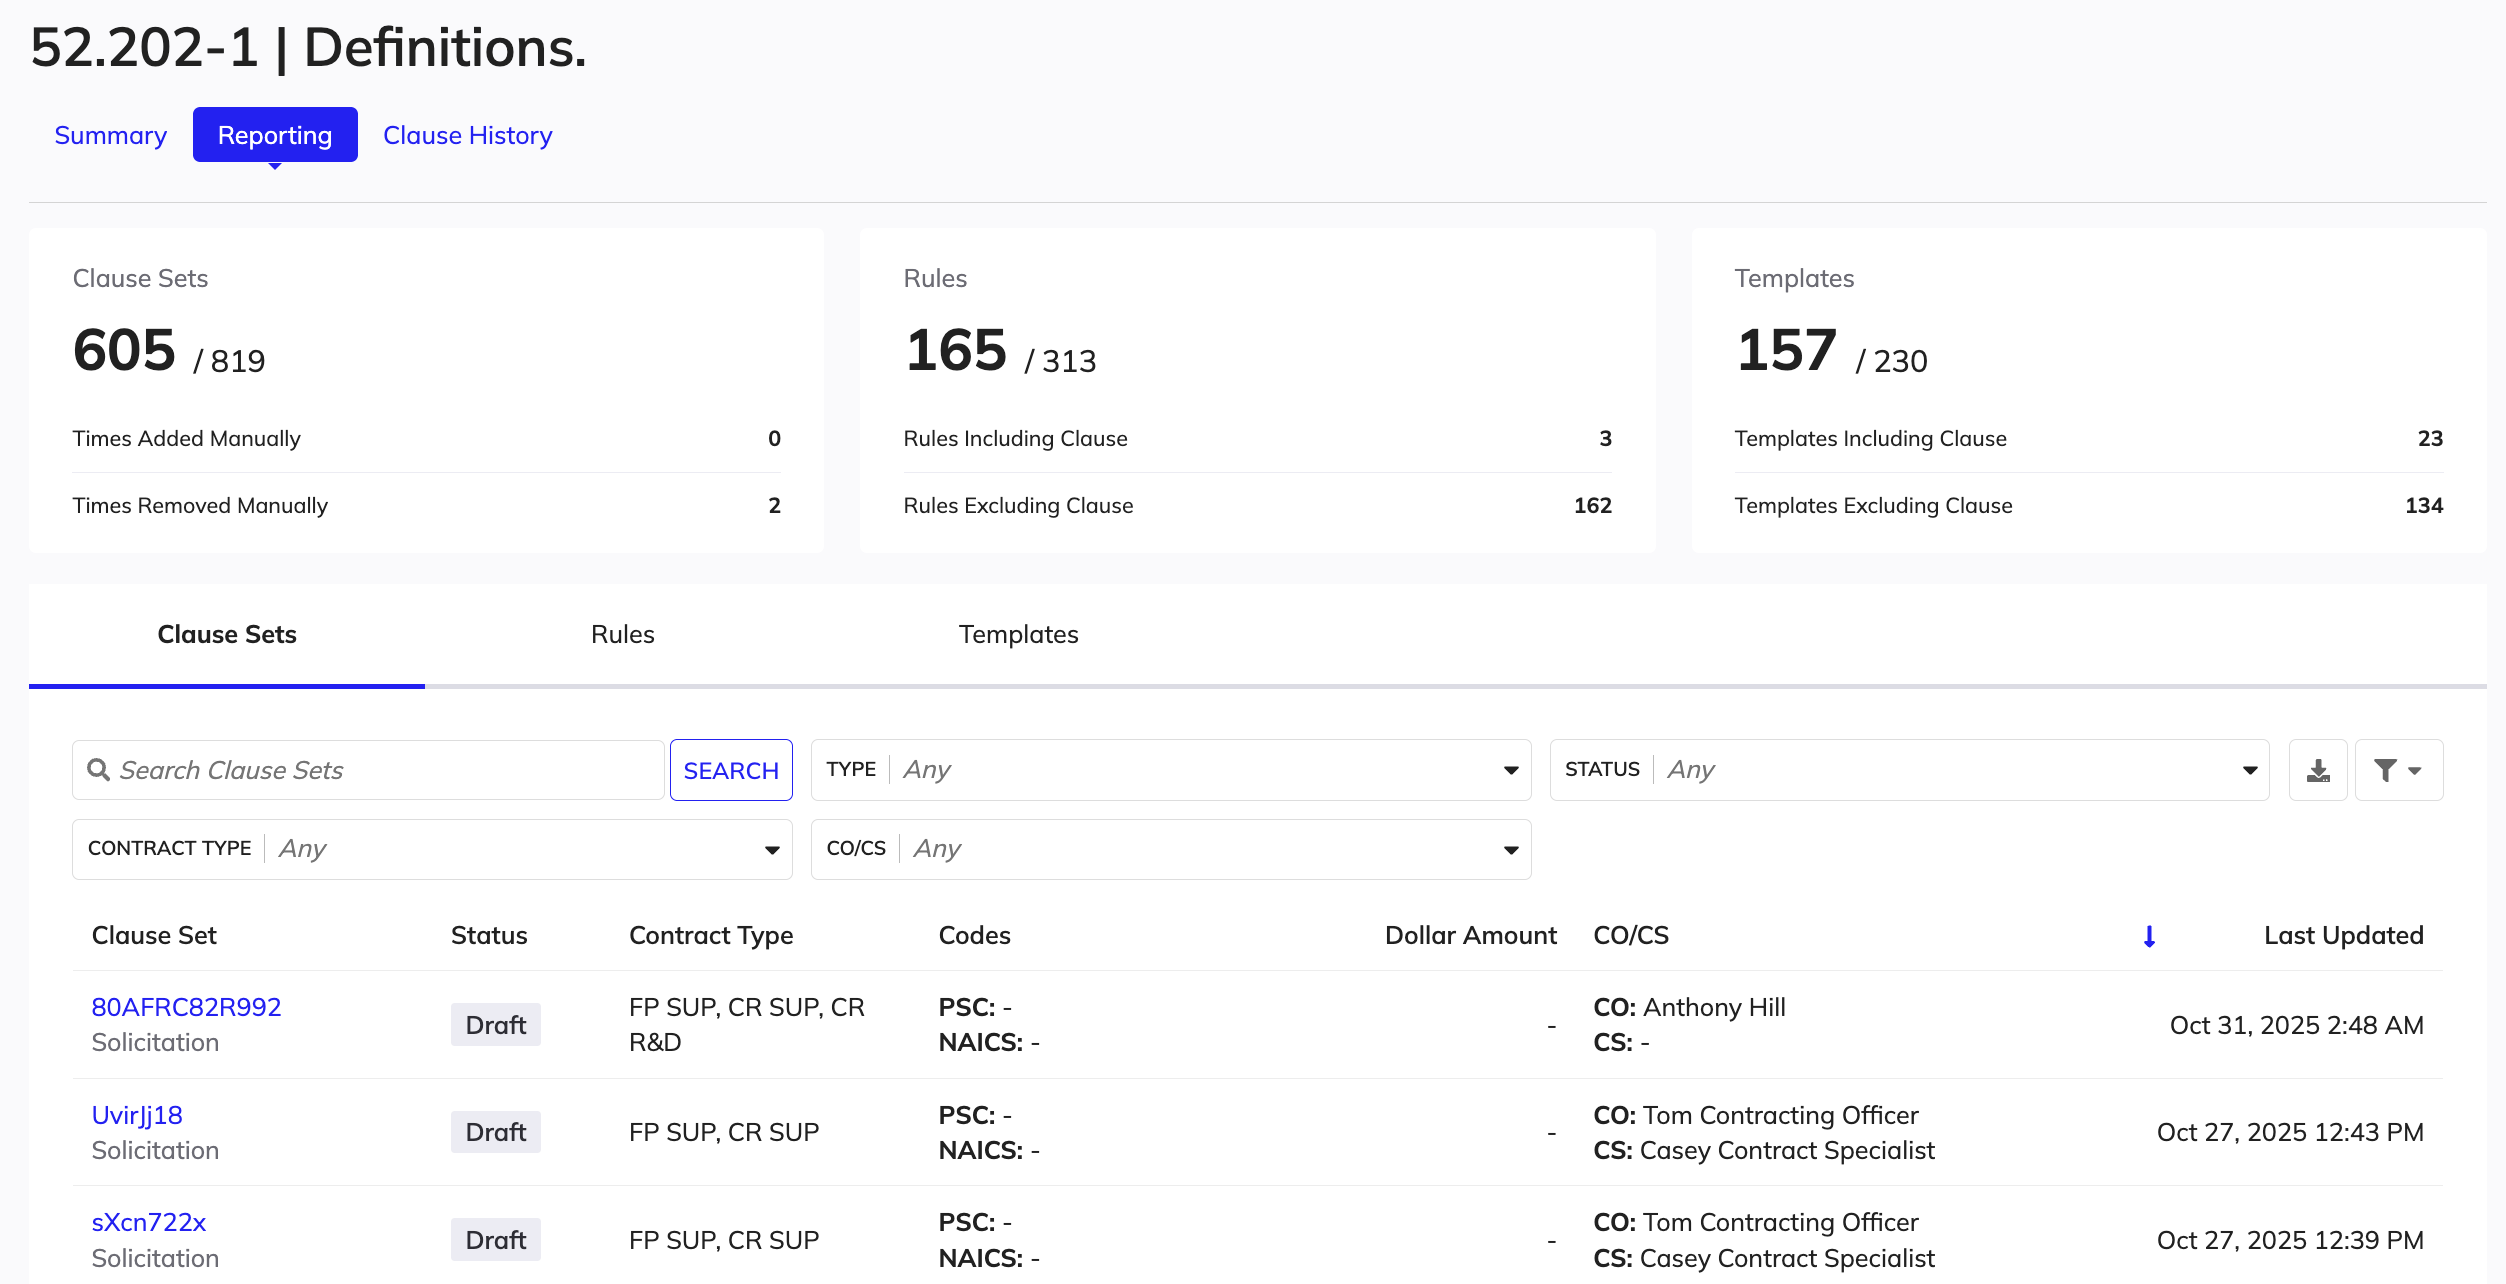Click 'CO: Anthony Hill' cell
Image resolution: width=2506 pixels, height=1284 pixels.
(x=1689, y=1007)
